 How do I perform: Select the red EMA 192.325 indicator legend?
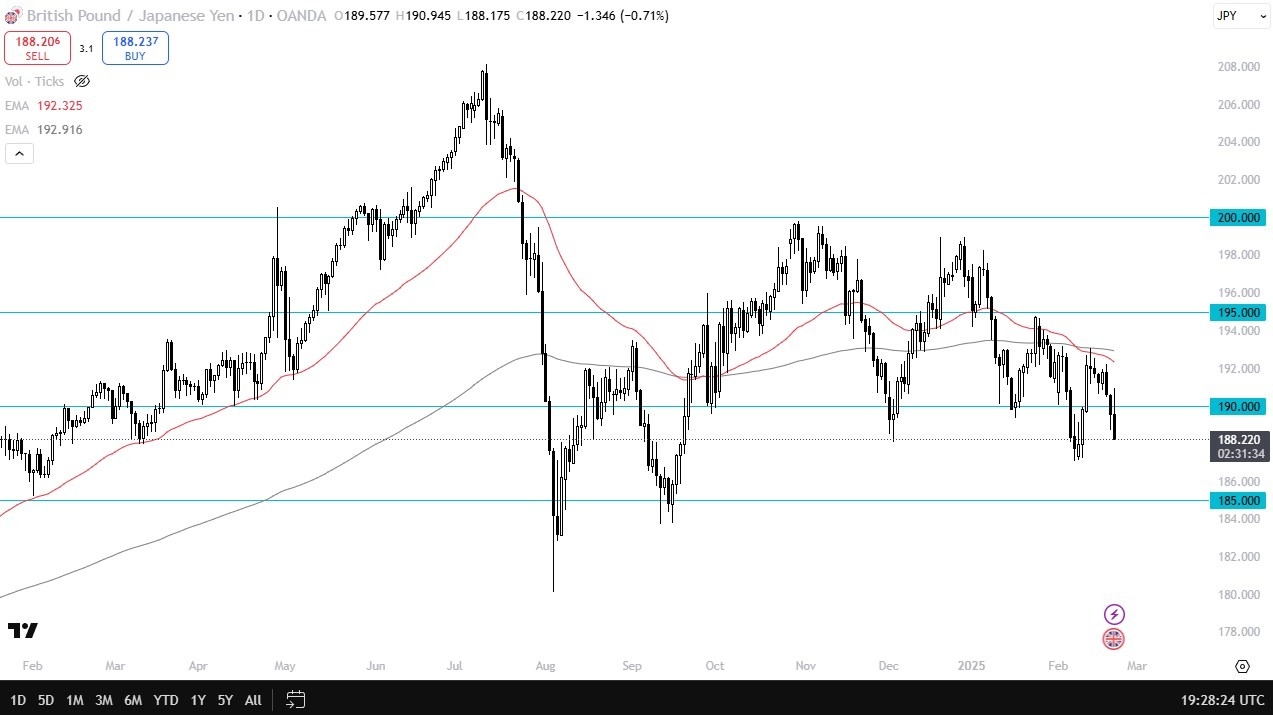coord(44,105)
